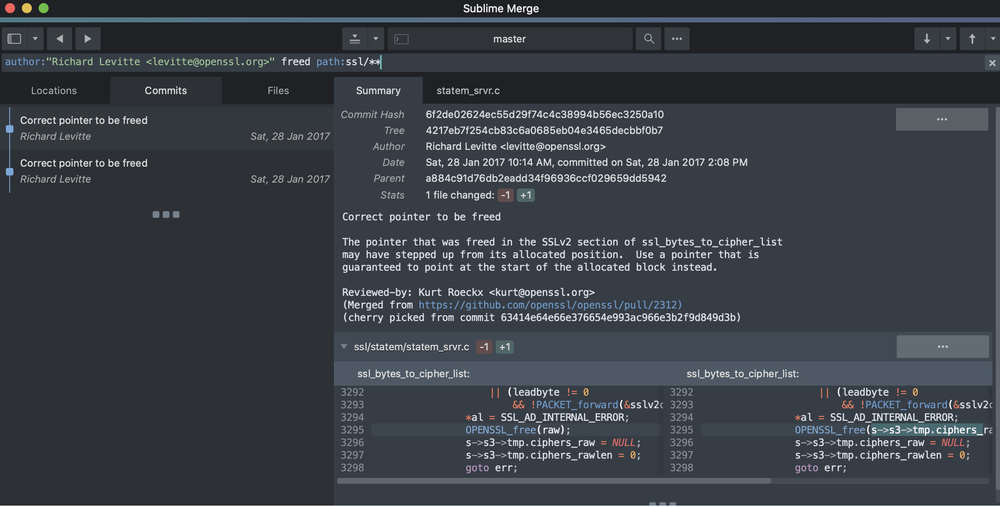Image resolution: width=1000 pixels, height=507 pixels.
Task: Clear the search with the X icon
Action: [990, 63]
